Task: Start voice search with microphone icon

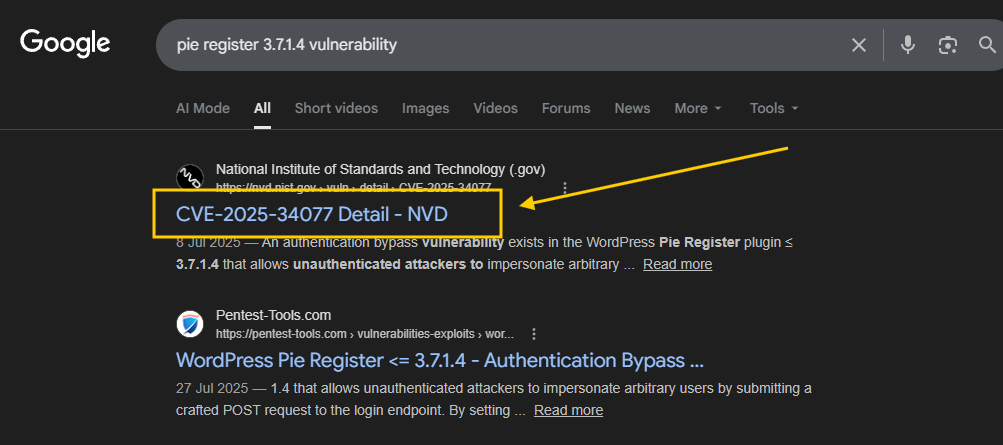Action: click(x=908, y=45)
